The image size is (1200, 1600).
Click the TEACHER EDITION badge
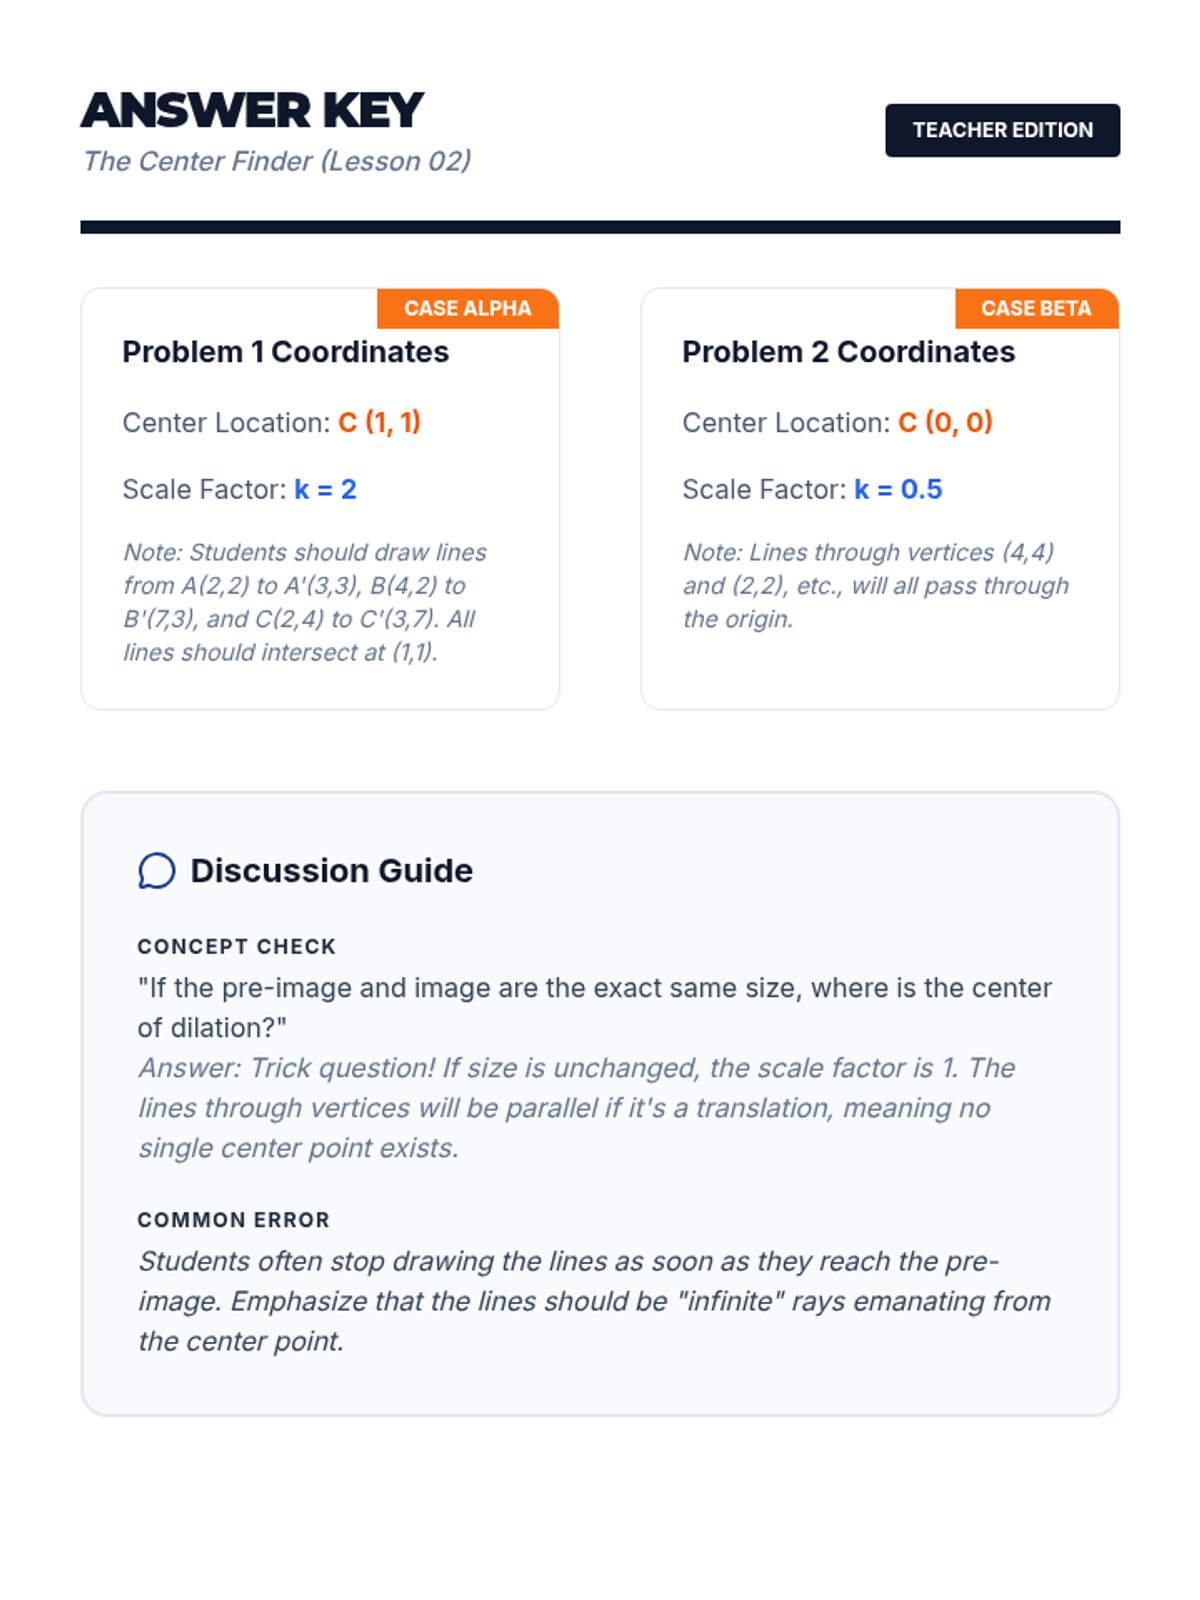point(1002,130)
